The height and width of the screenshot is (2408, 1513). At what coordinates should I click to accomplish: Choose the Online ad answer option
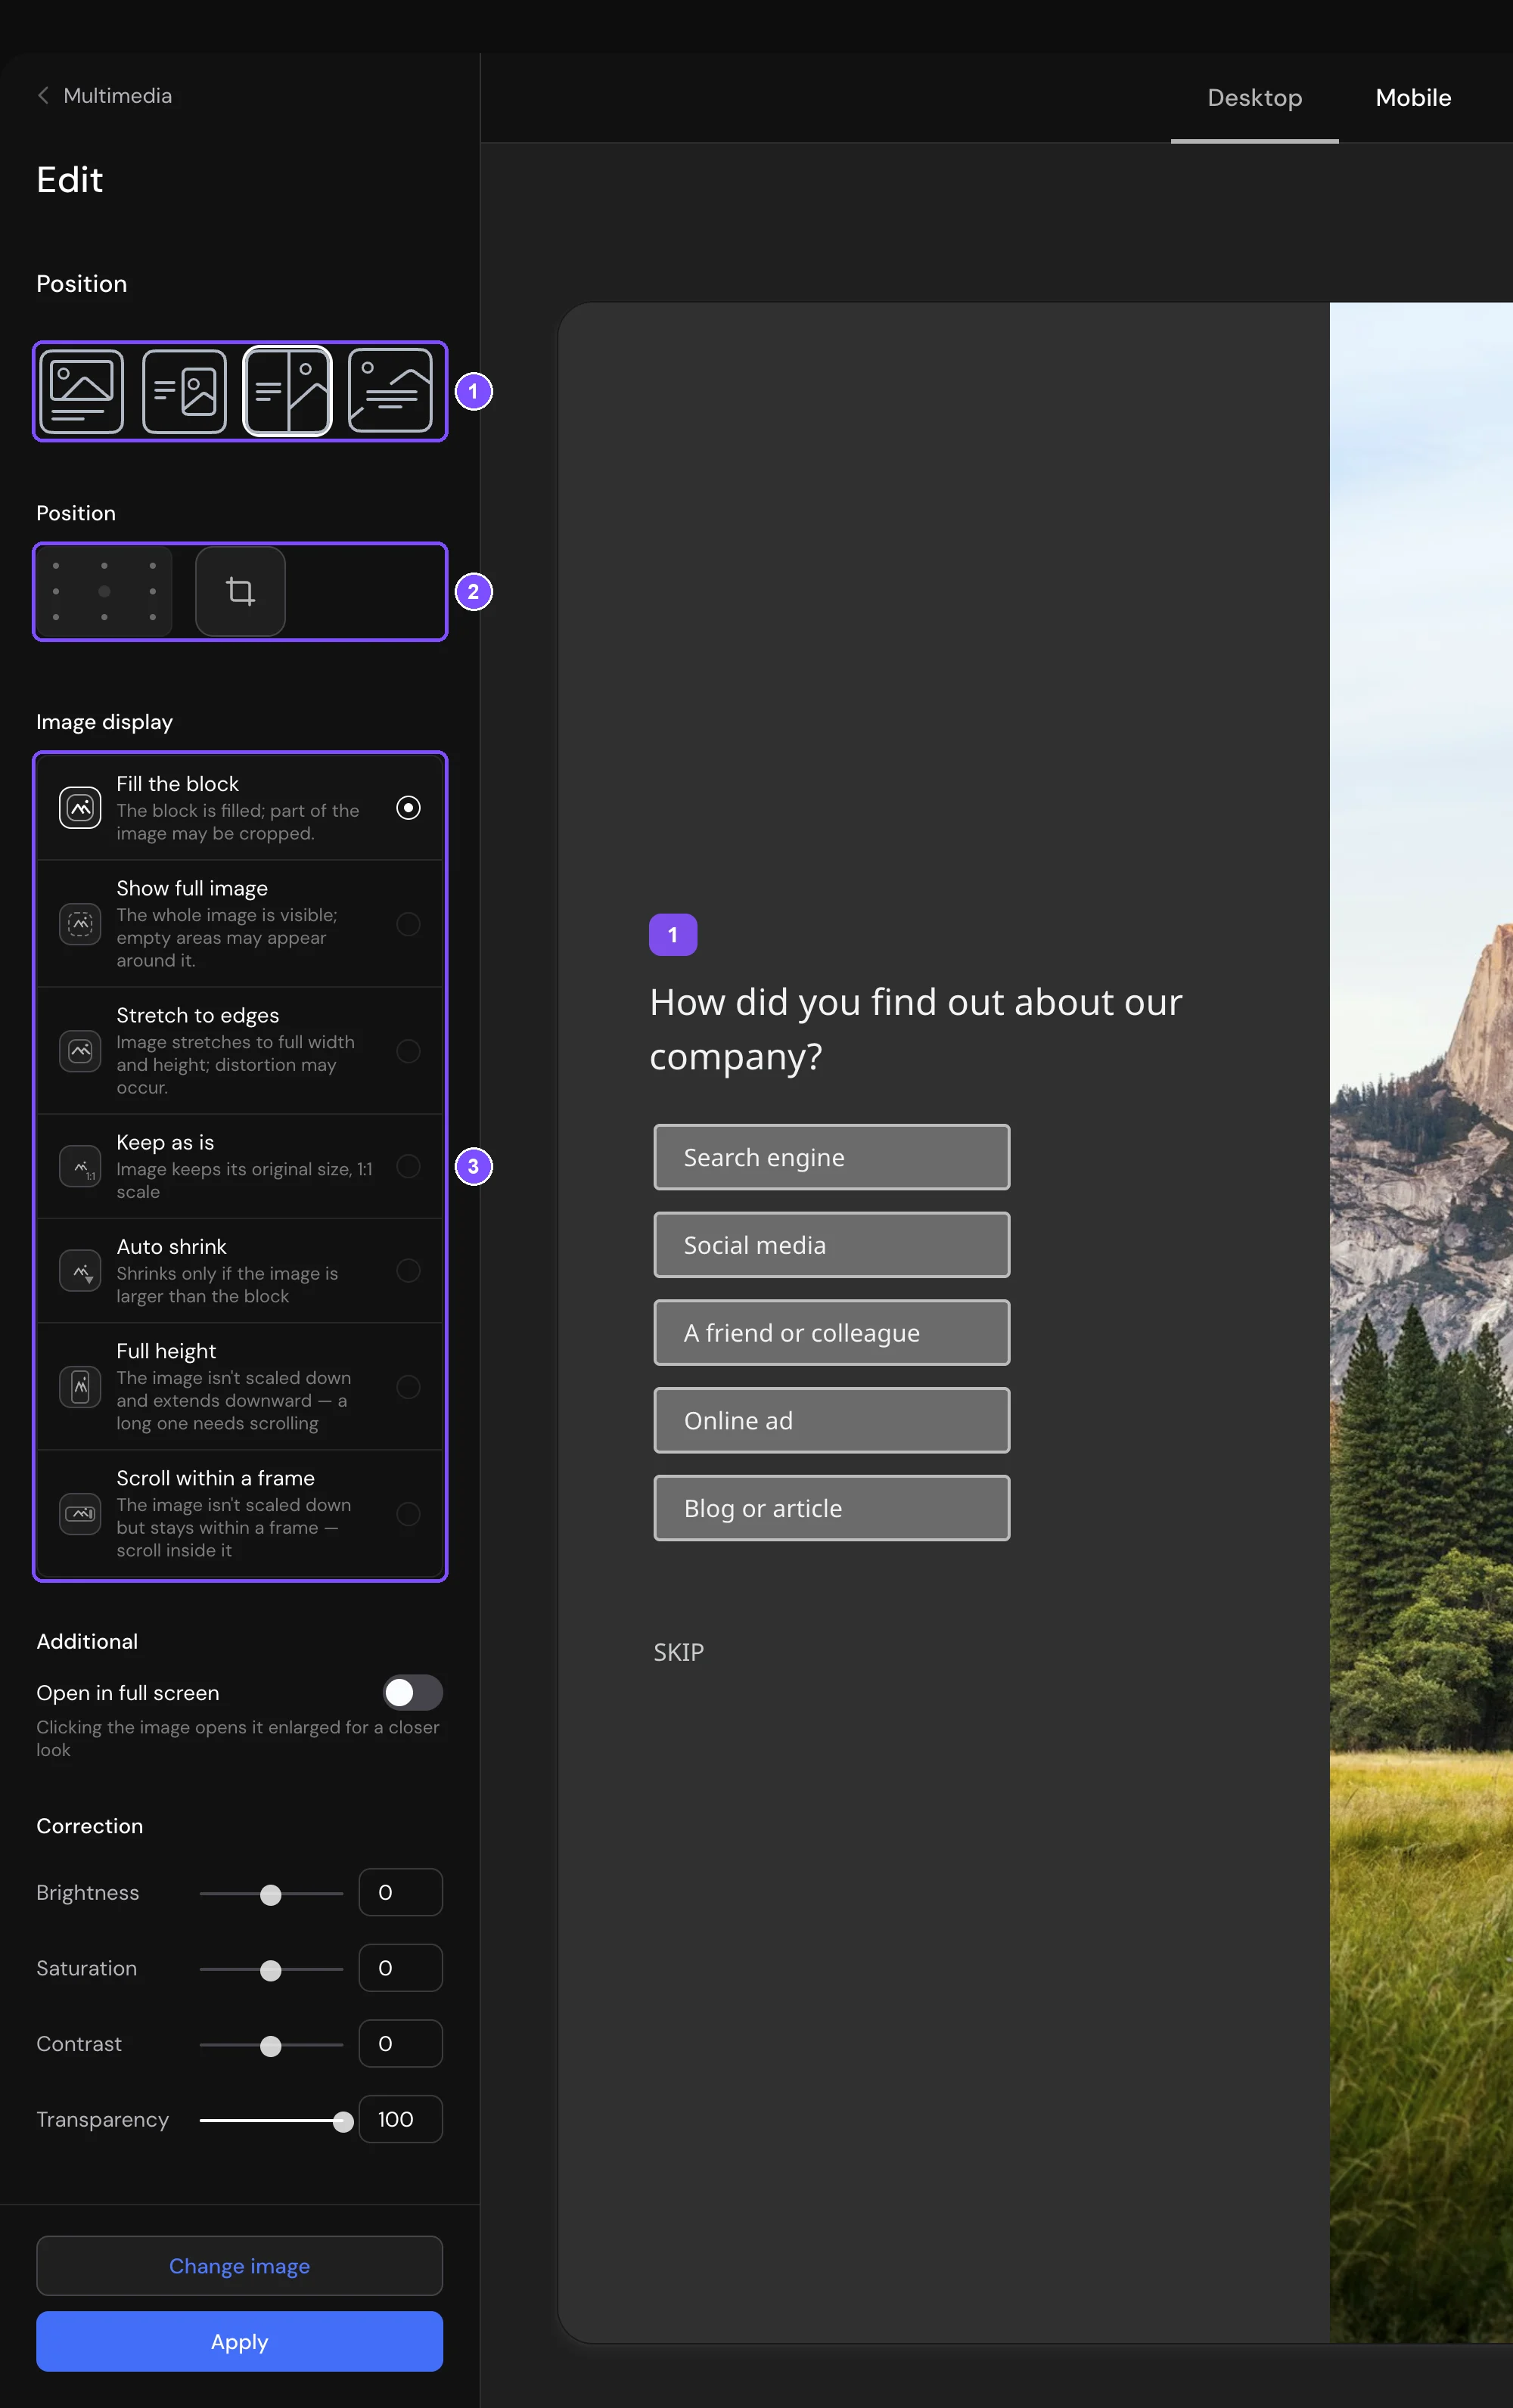[x=831, y=1420]
